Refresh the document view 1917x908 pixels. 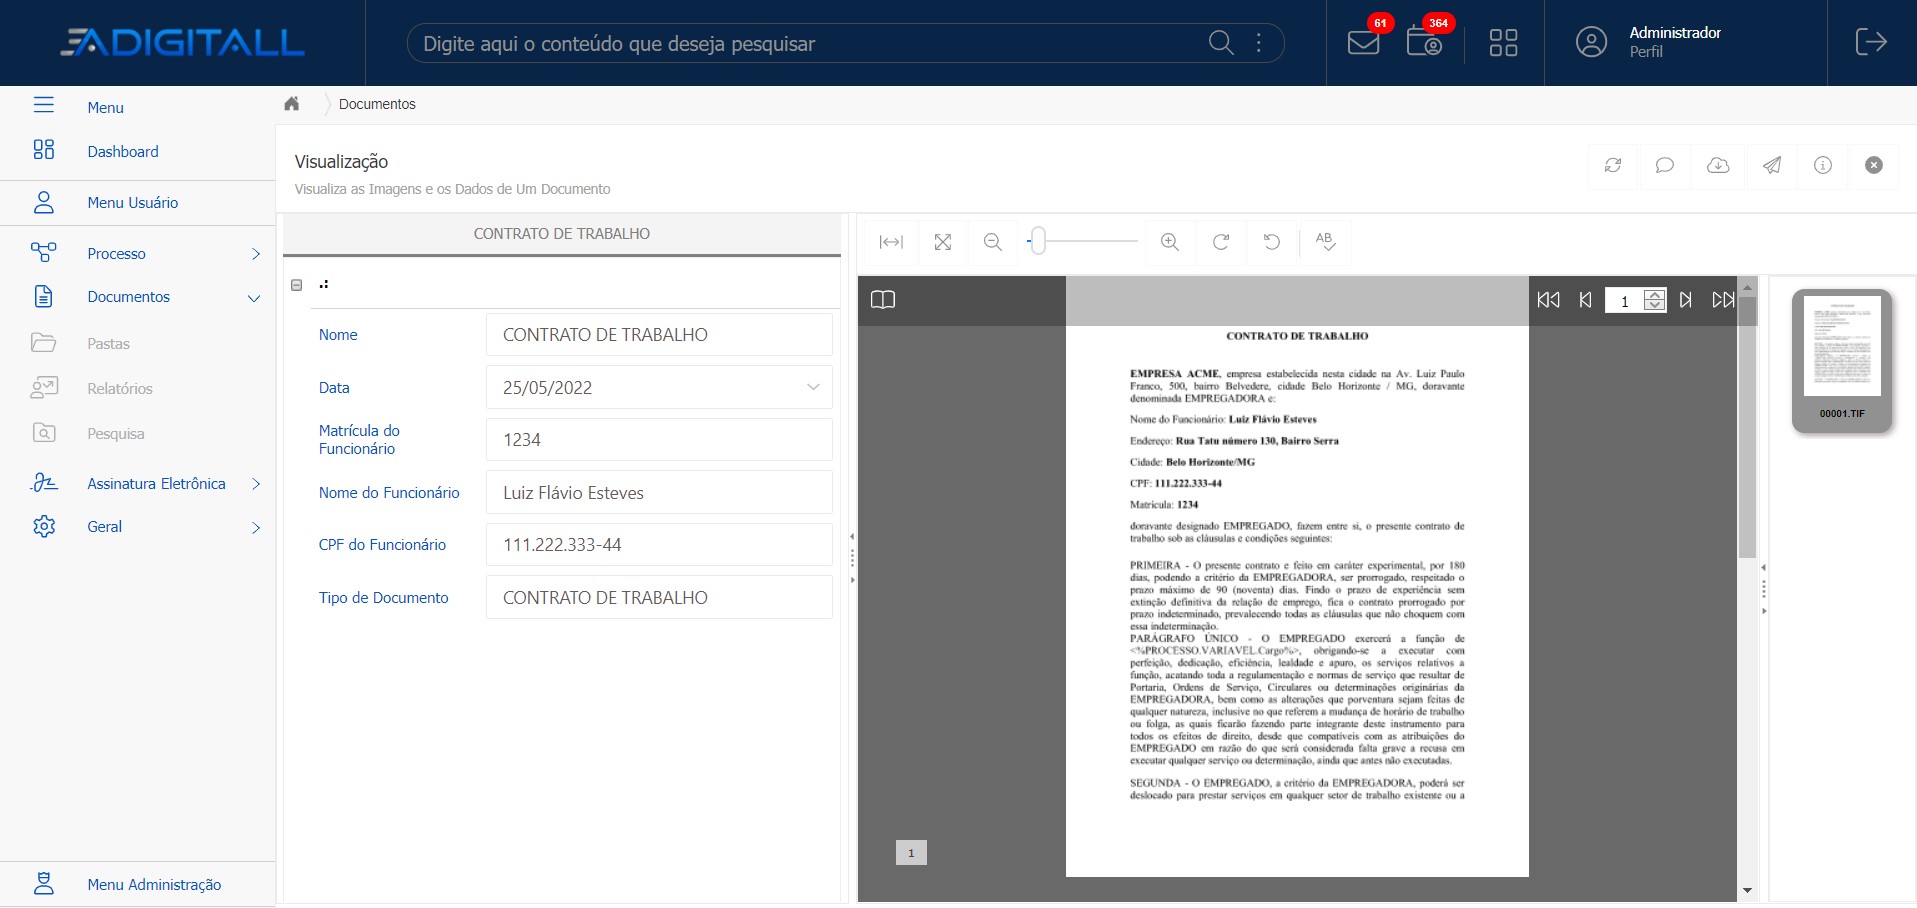pyautogui.click(x=1613, y=165)
